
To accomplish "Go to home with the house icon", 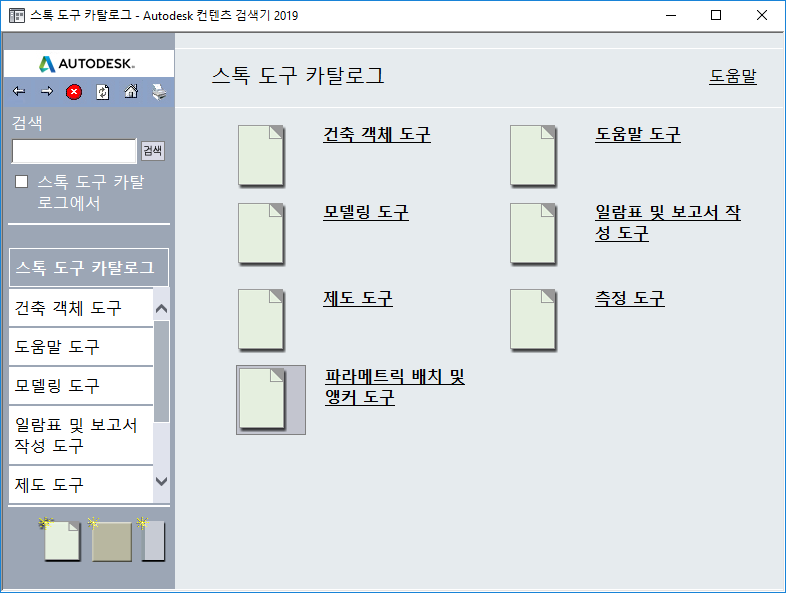I will [x=131, y=91].
